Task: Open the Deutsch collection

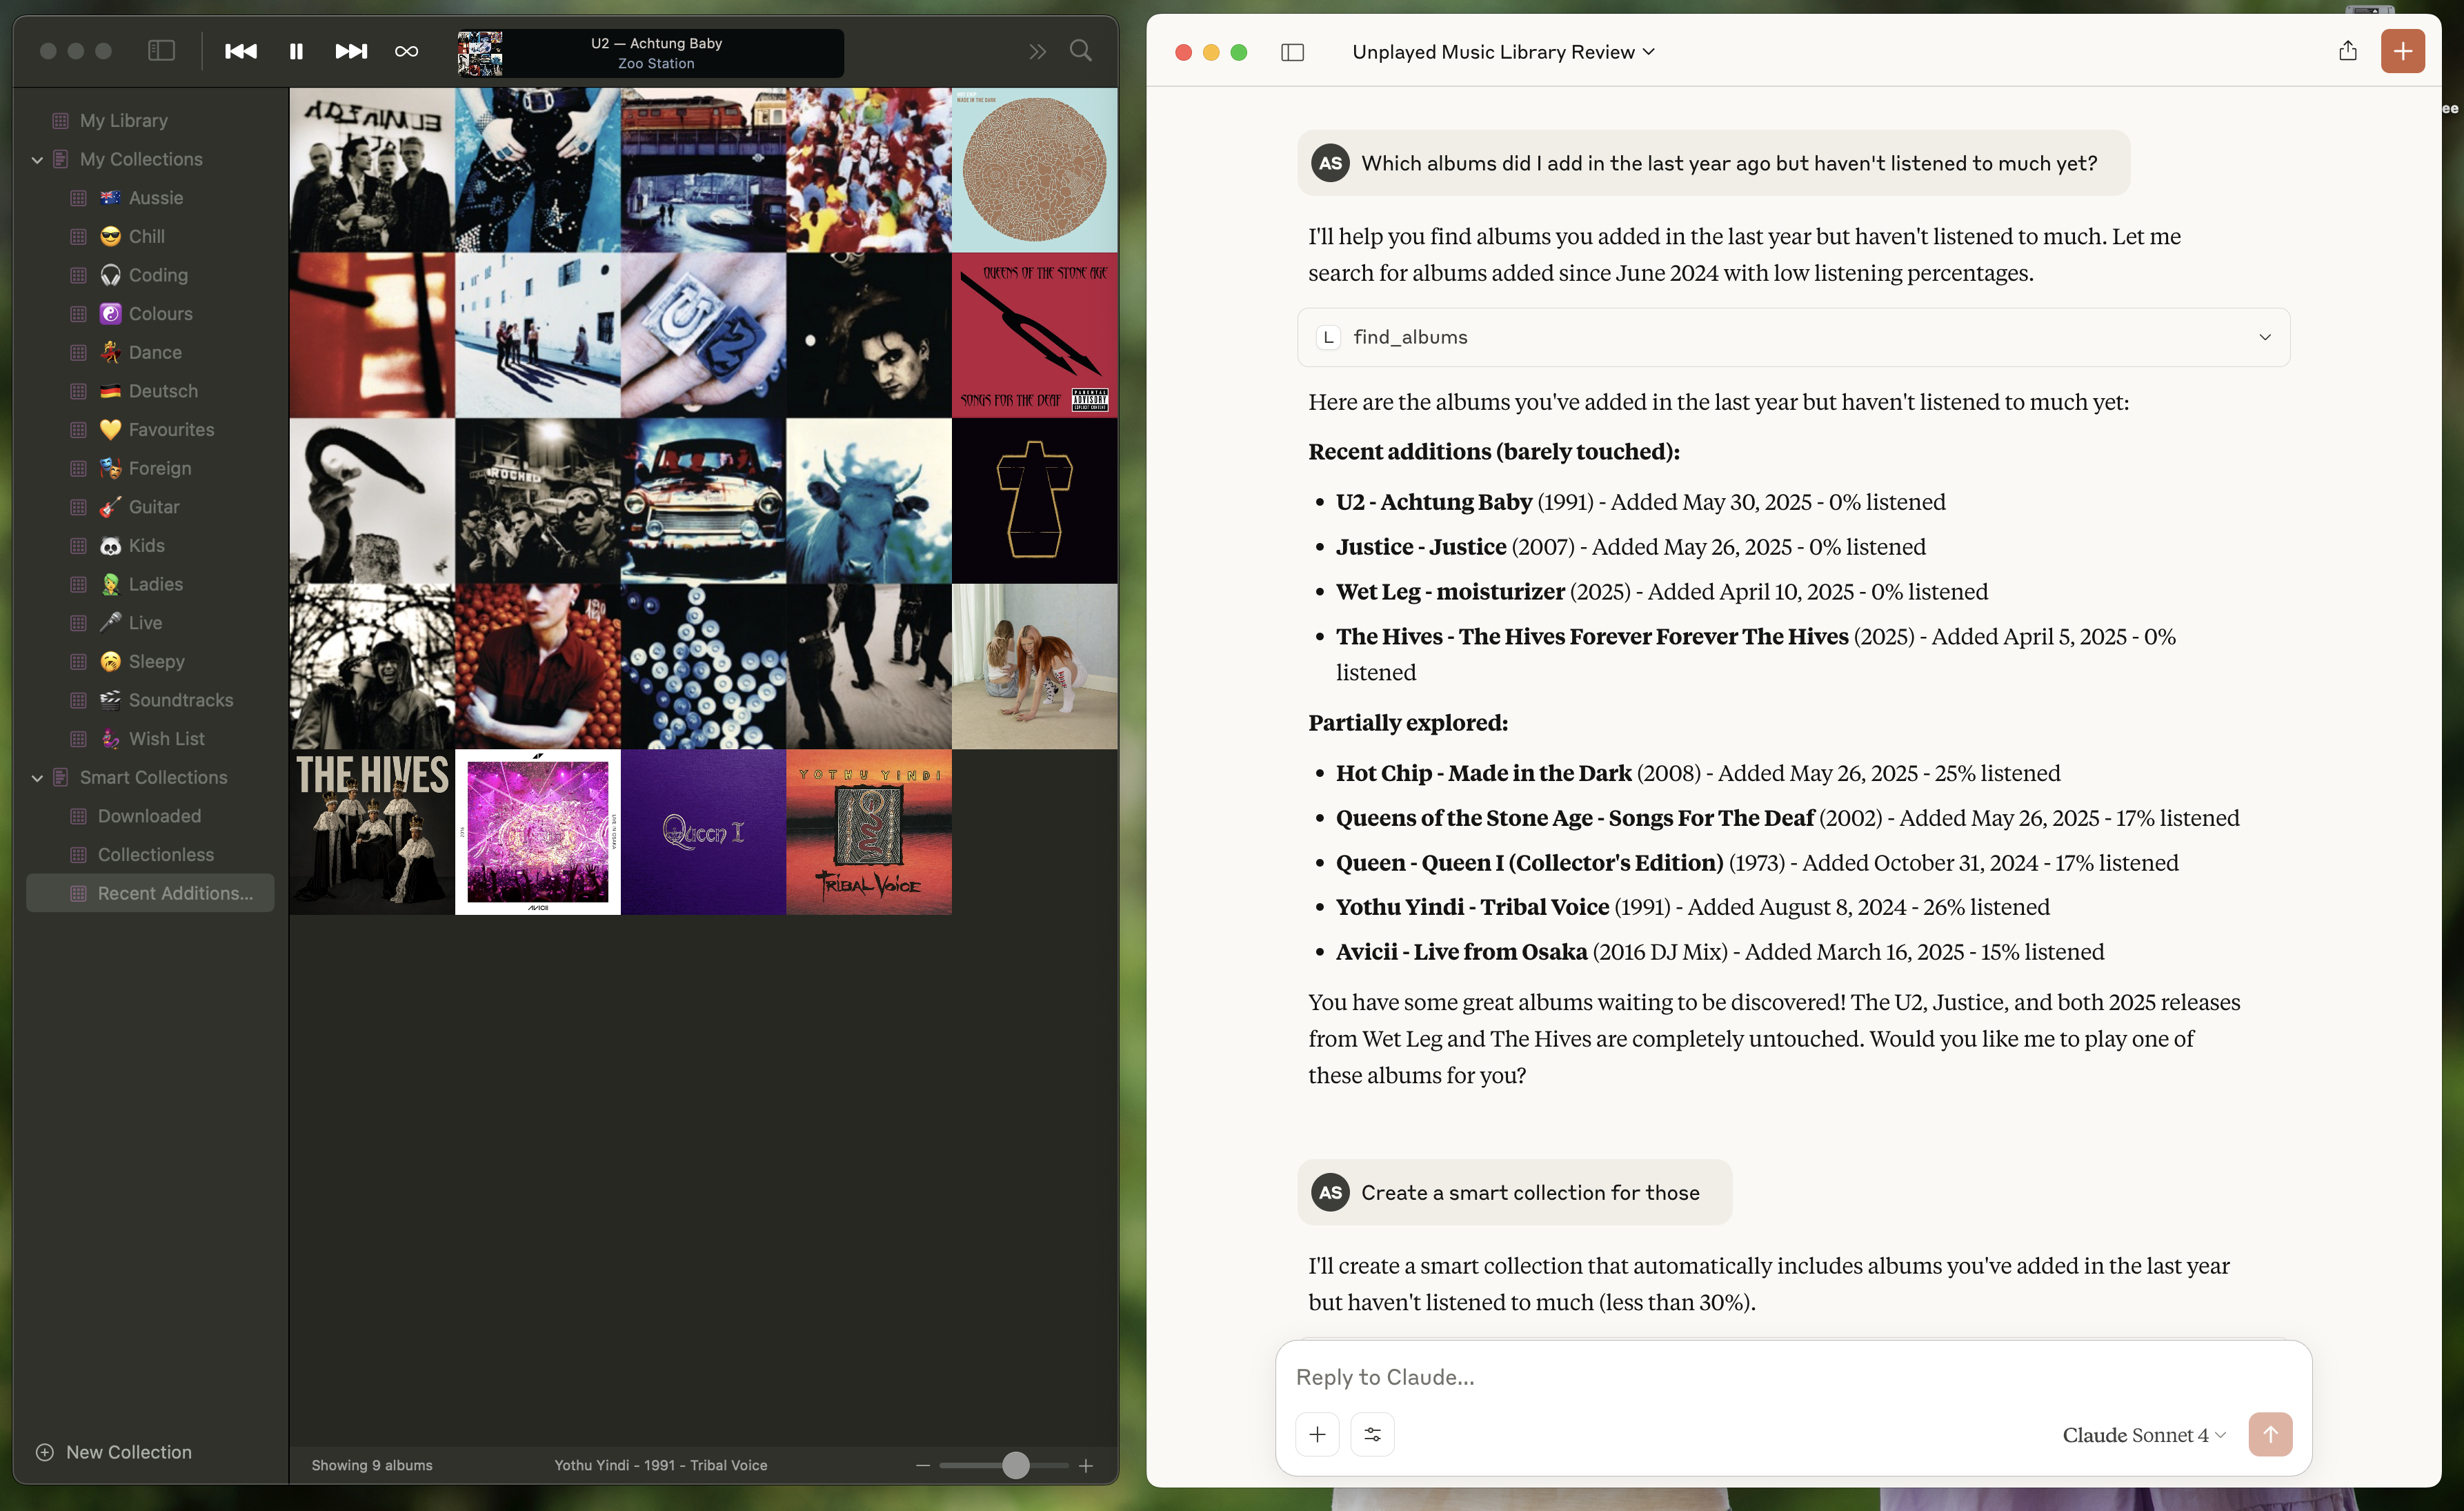Action: 150,391
